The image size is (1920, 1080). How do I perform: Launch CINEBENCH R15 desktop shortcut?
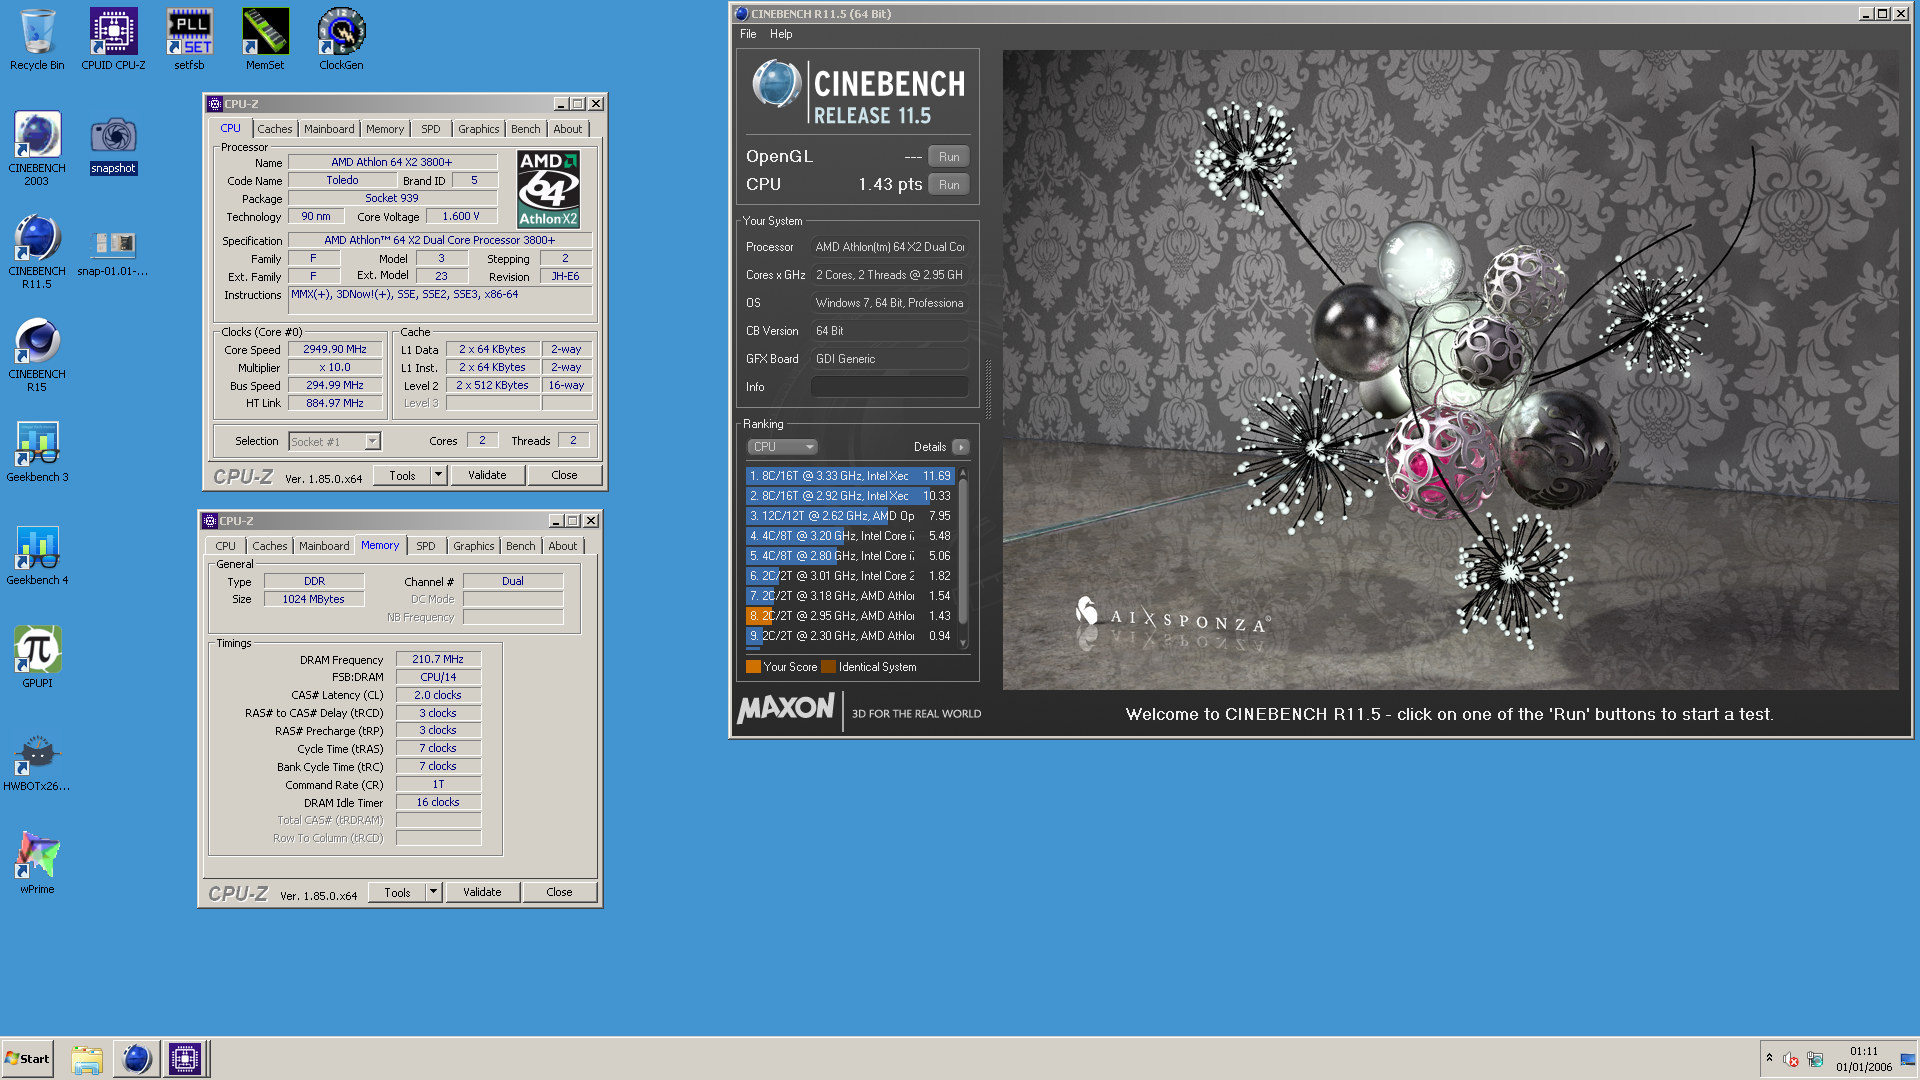click(x=37, y=355)
